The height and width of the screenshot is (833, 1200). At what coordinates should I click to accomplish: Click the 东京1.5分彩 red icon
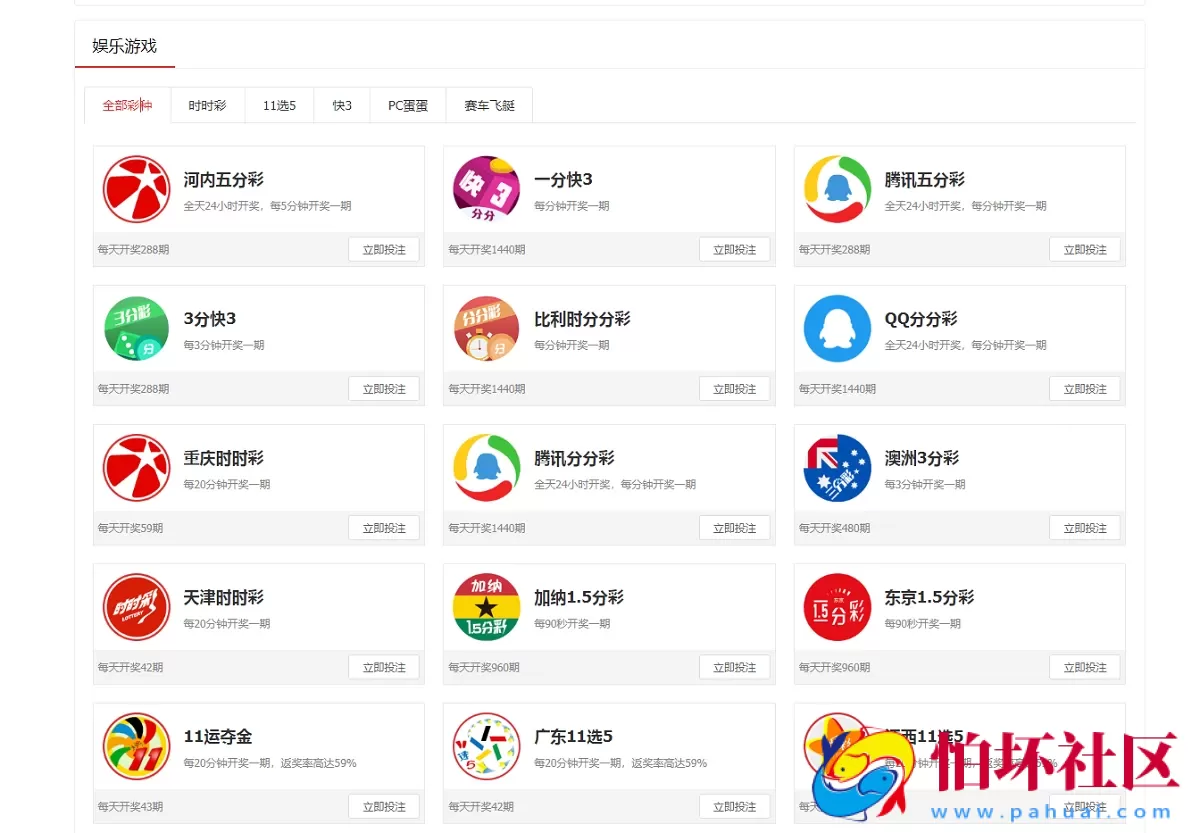point(836,605)
